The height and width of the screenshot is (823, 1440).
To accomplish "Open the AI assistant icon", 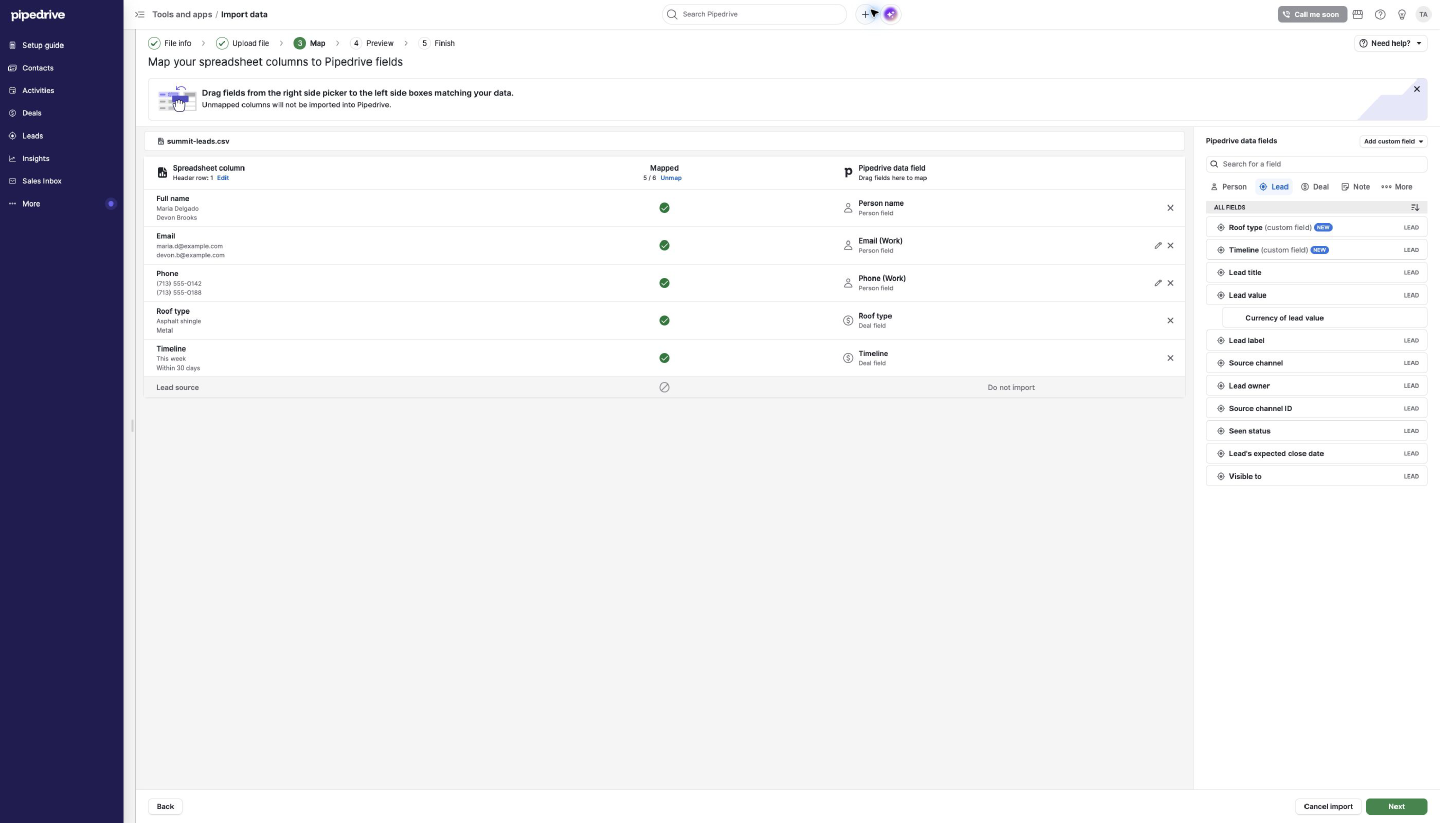I will (890, 14).
